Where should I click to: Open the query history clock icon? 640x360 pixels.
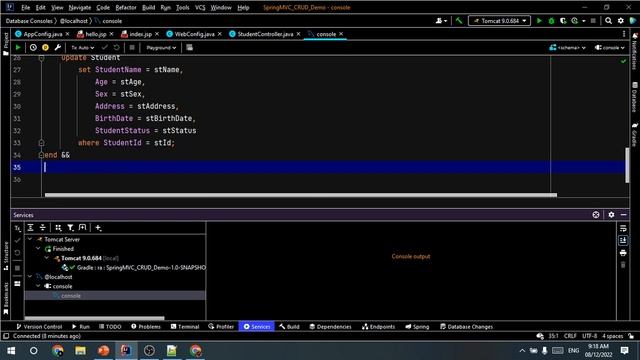[33, 48]
